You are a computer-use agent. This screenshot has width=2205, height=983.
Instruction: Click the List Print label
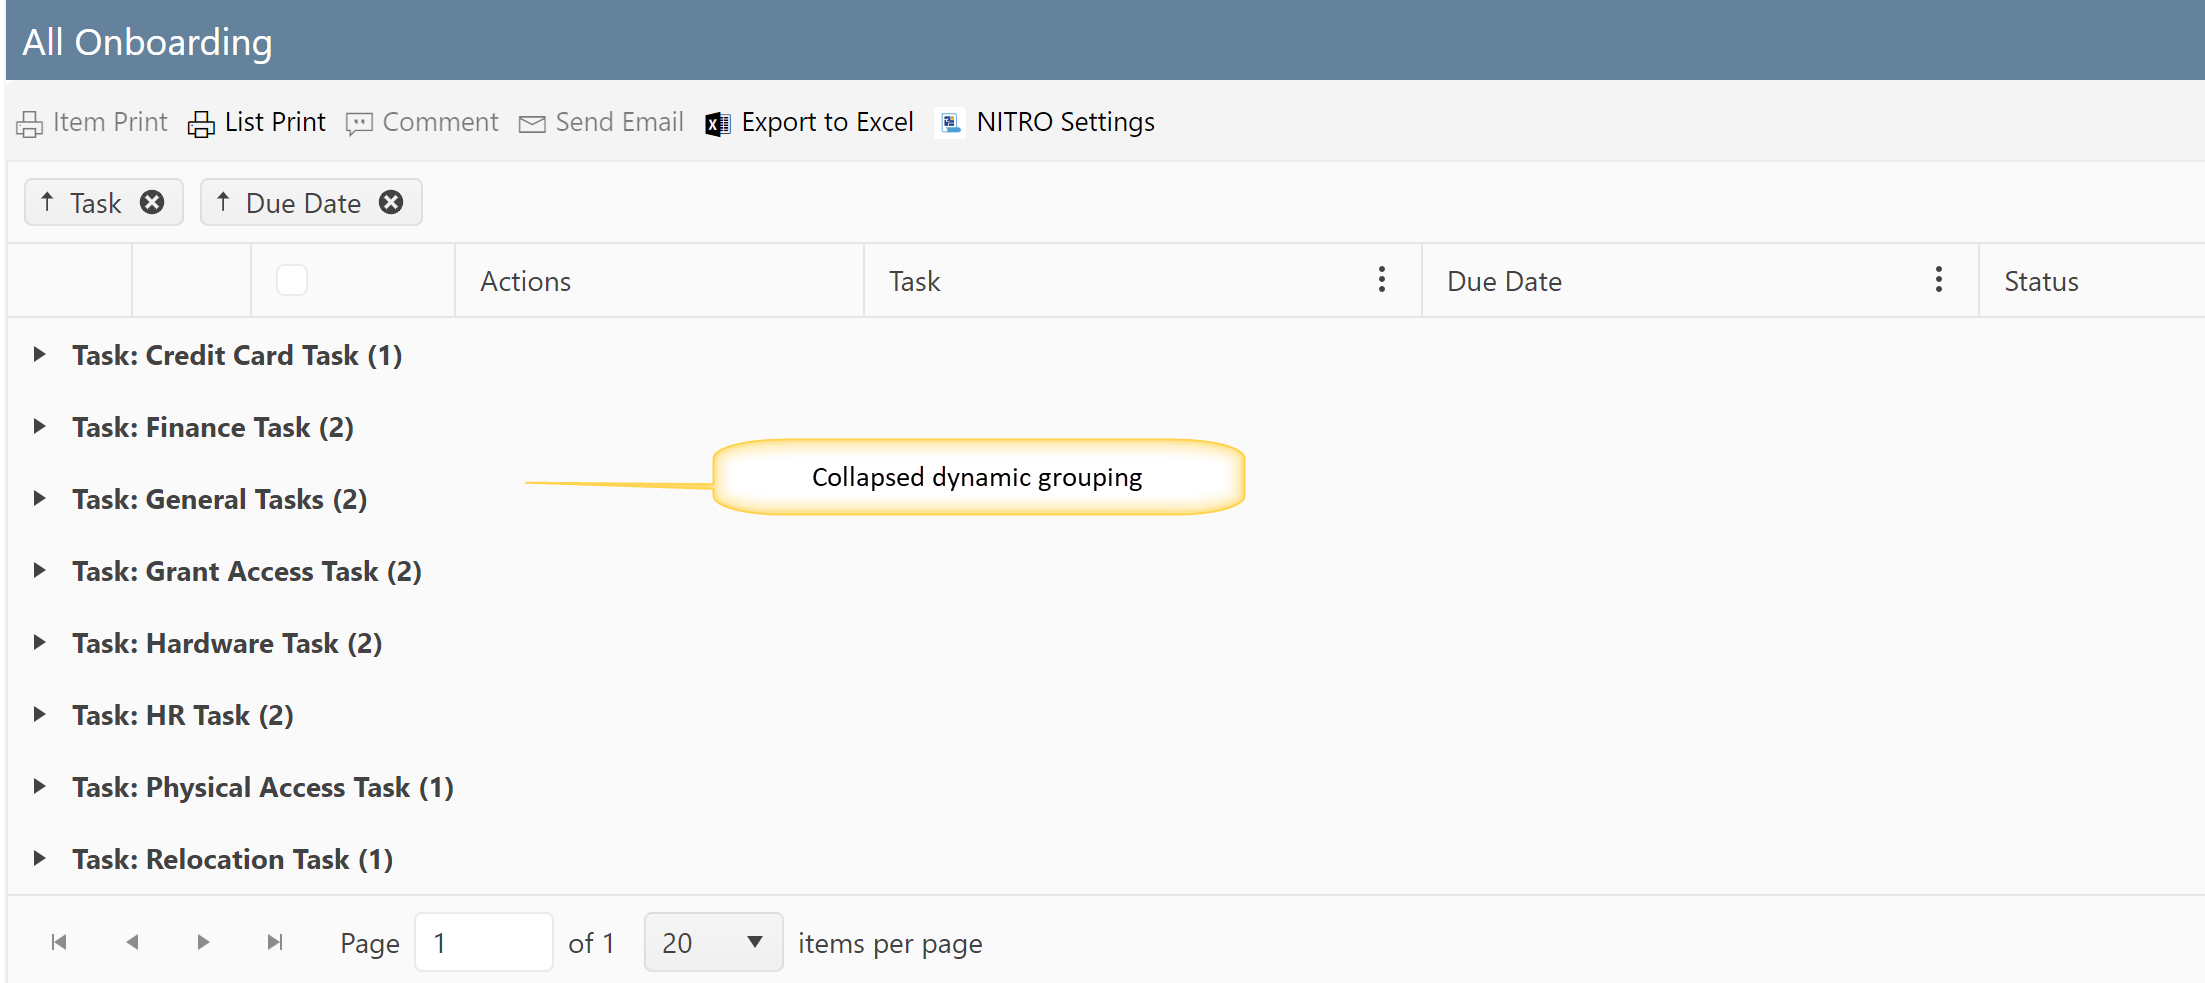click(x=275, y=122)
